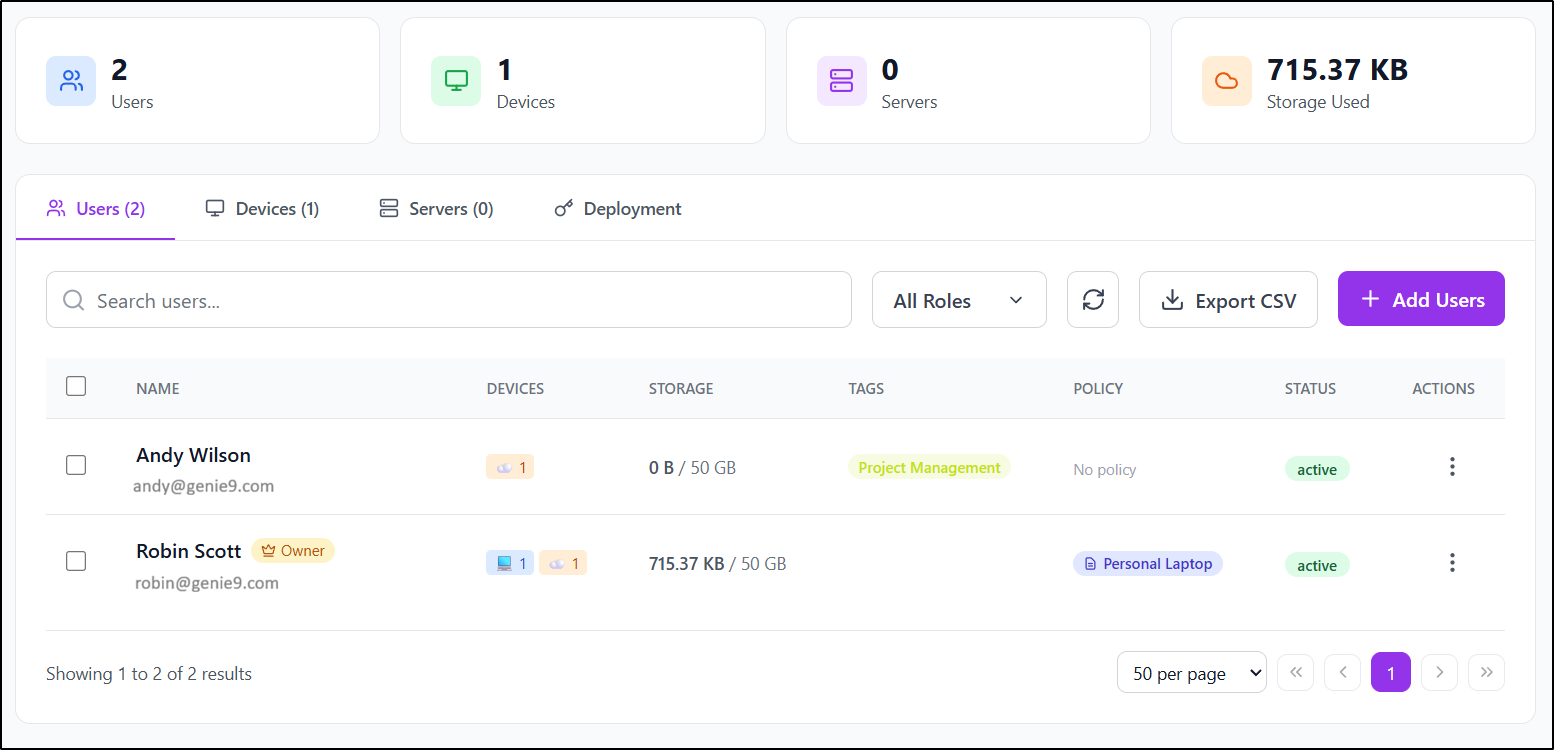Open the All Roles dropdown
The height and width of the screenshot is (750, 1554).
tap(958, 299)
